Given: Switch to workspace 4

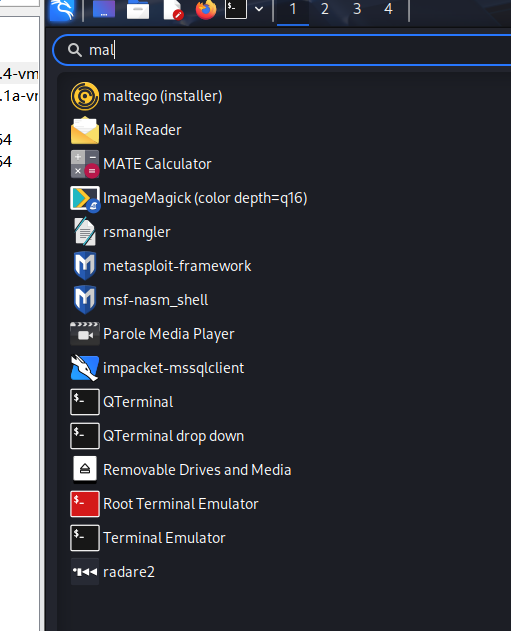Looking at the screenshot, I should pos(388,9).
